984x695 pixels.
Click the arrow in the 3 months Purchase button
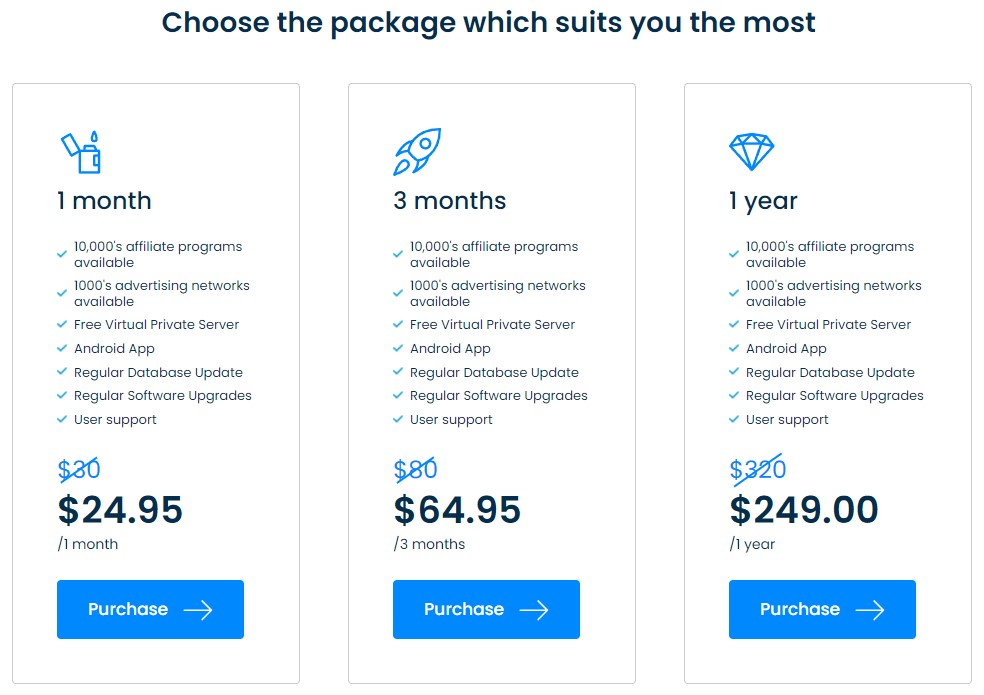[534, 610]
